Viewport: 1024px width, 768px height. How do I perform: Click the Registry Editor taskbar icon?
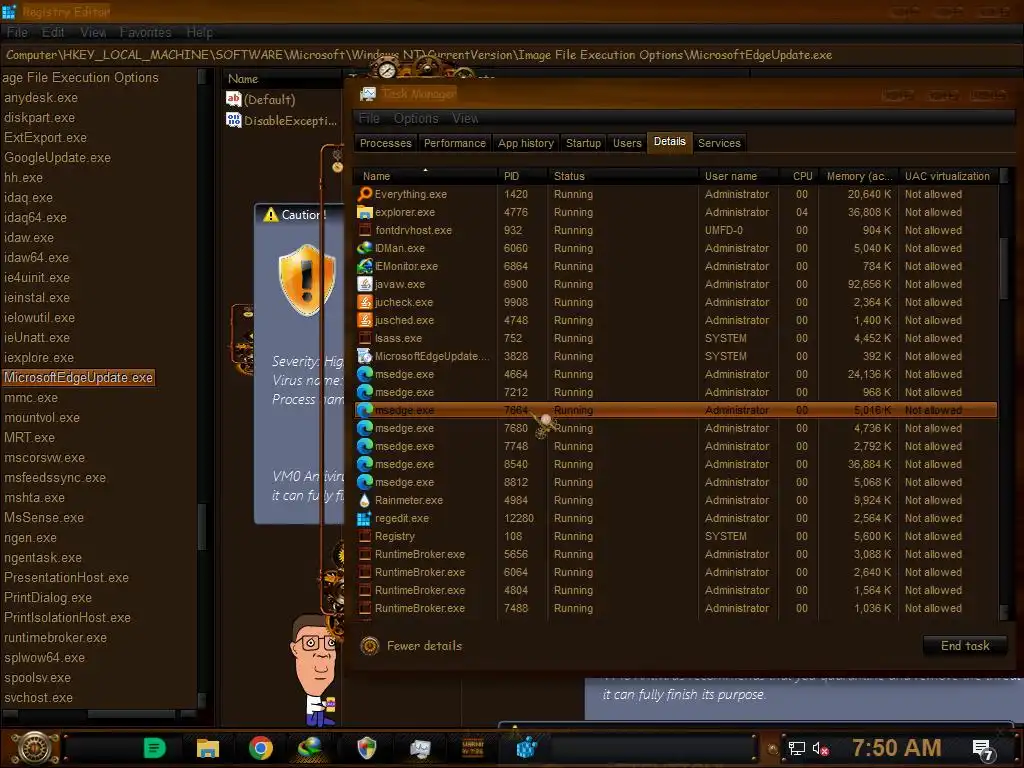click(526, 748)
